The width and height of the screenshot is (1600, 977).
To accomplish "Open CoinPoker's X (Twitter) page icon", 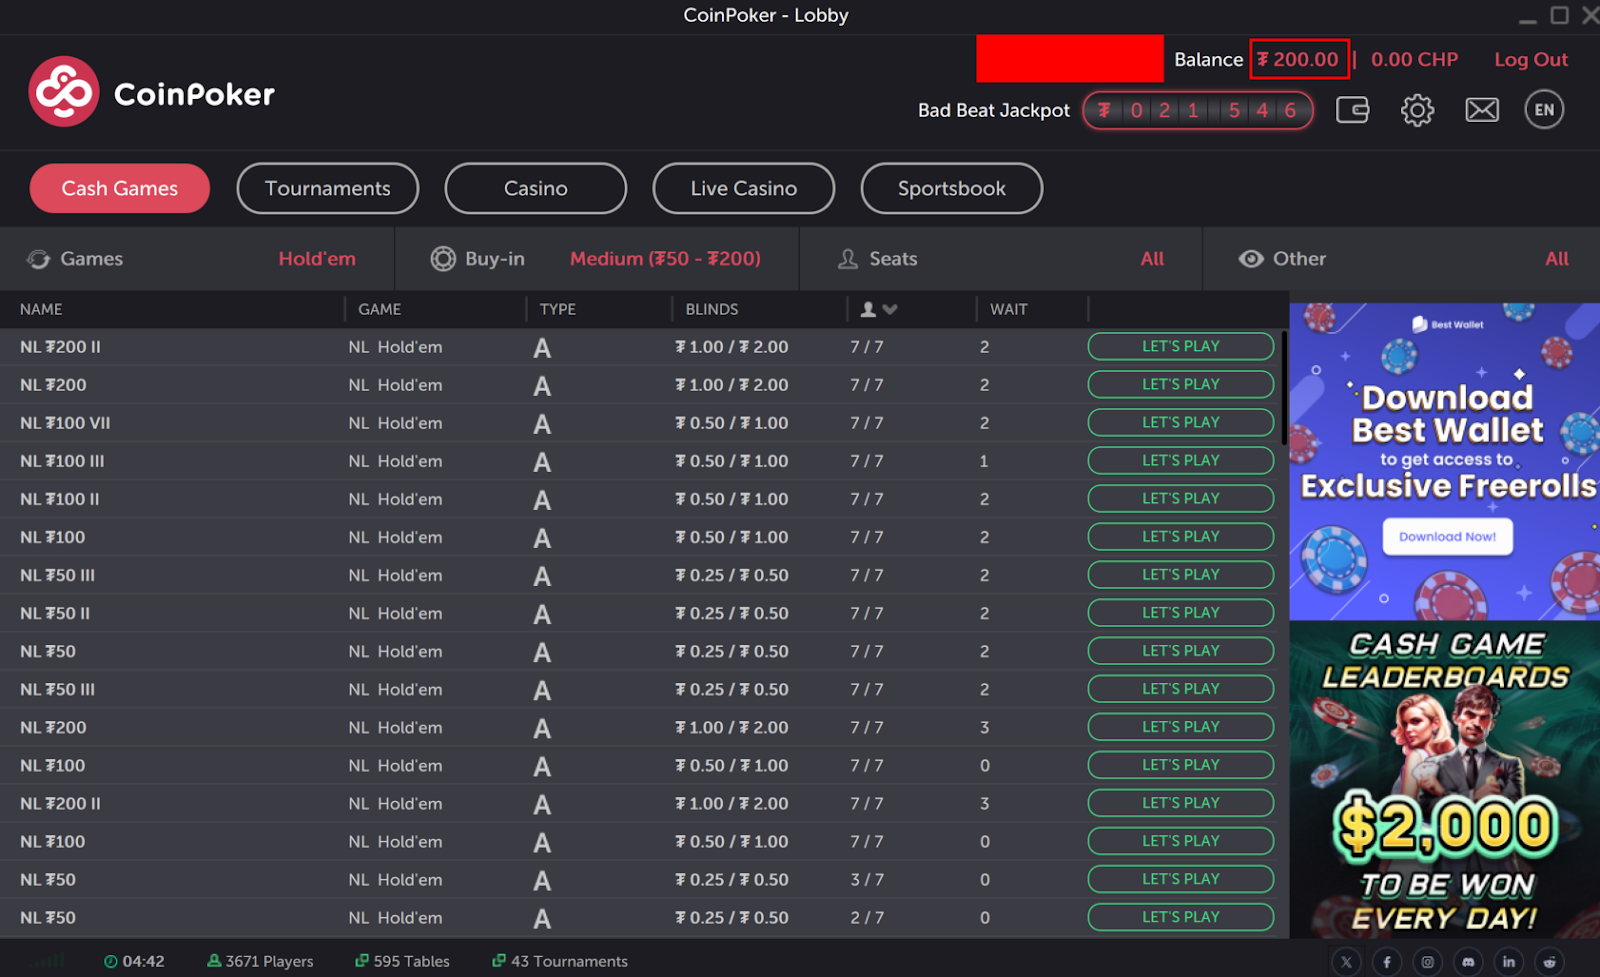I will (x=1347, y=962).
